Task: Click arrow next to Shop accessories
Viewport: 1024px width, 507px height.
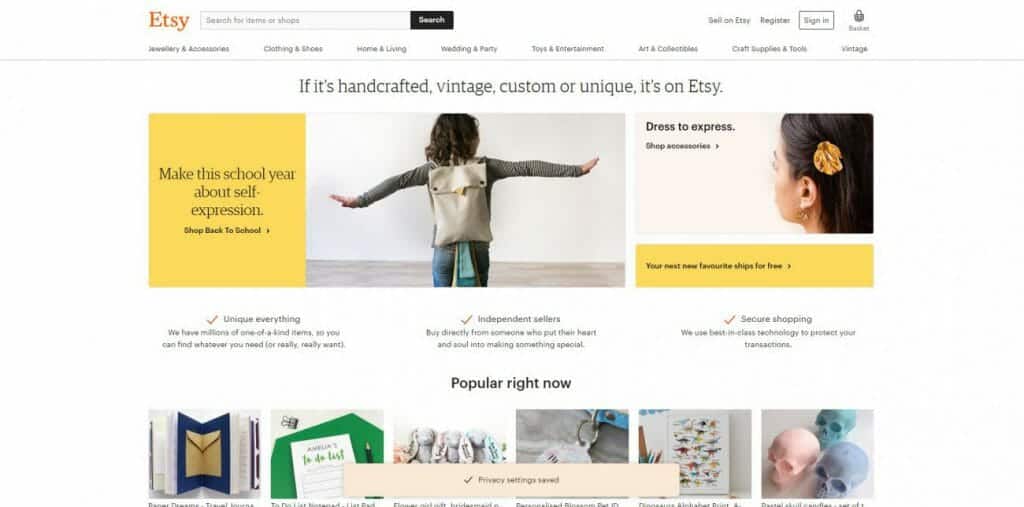Action: click(717, 146)
